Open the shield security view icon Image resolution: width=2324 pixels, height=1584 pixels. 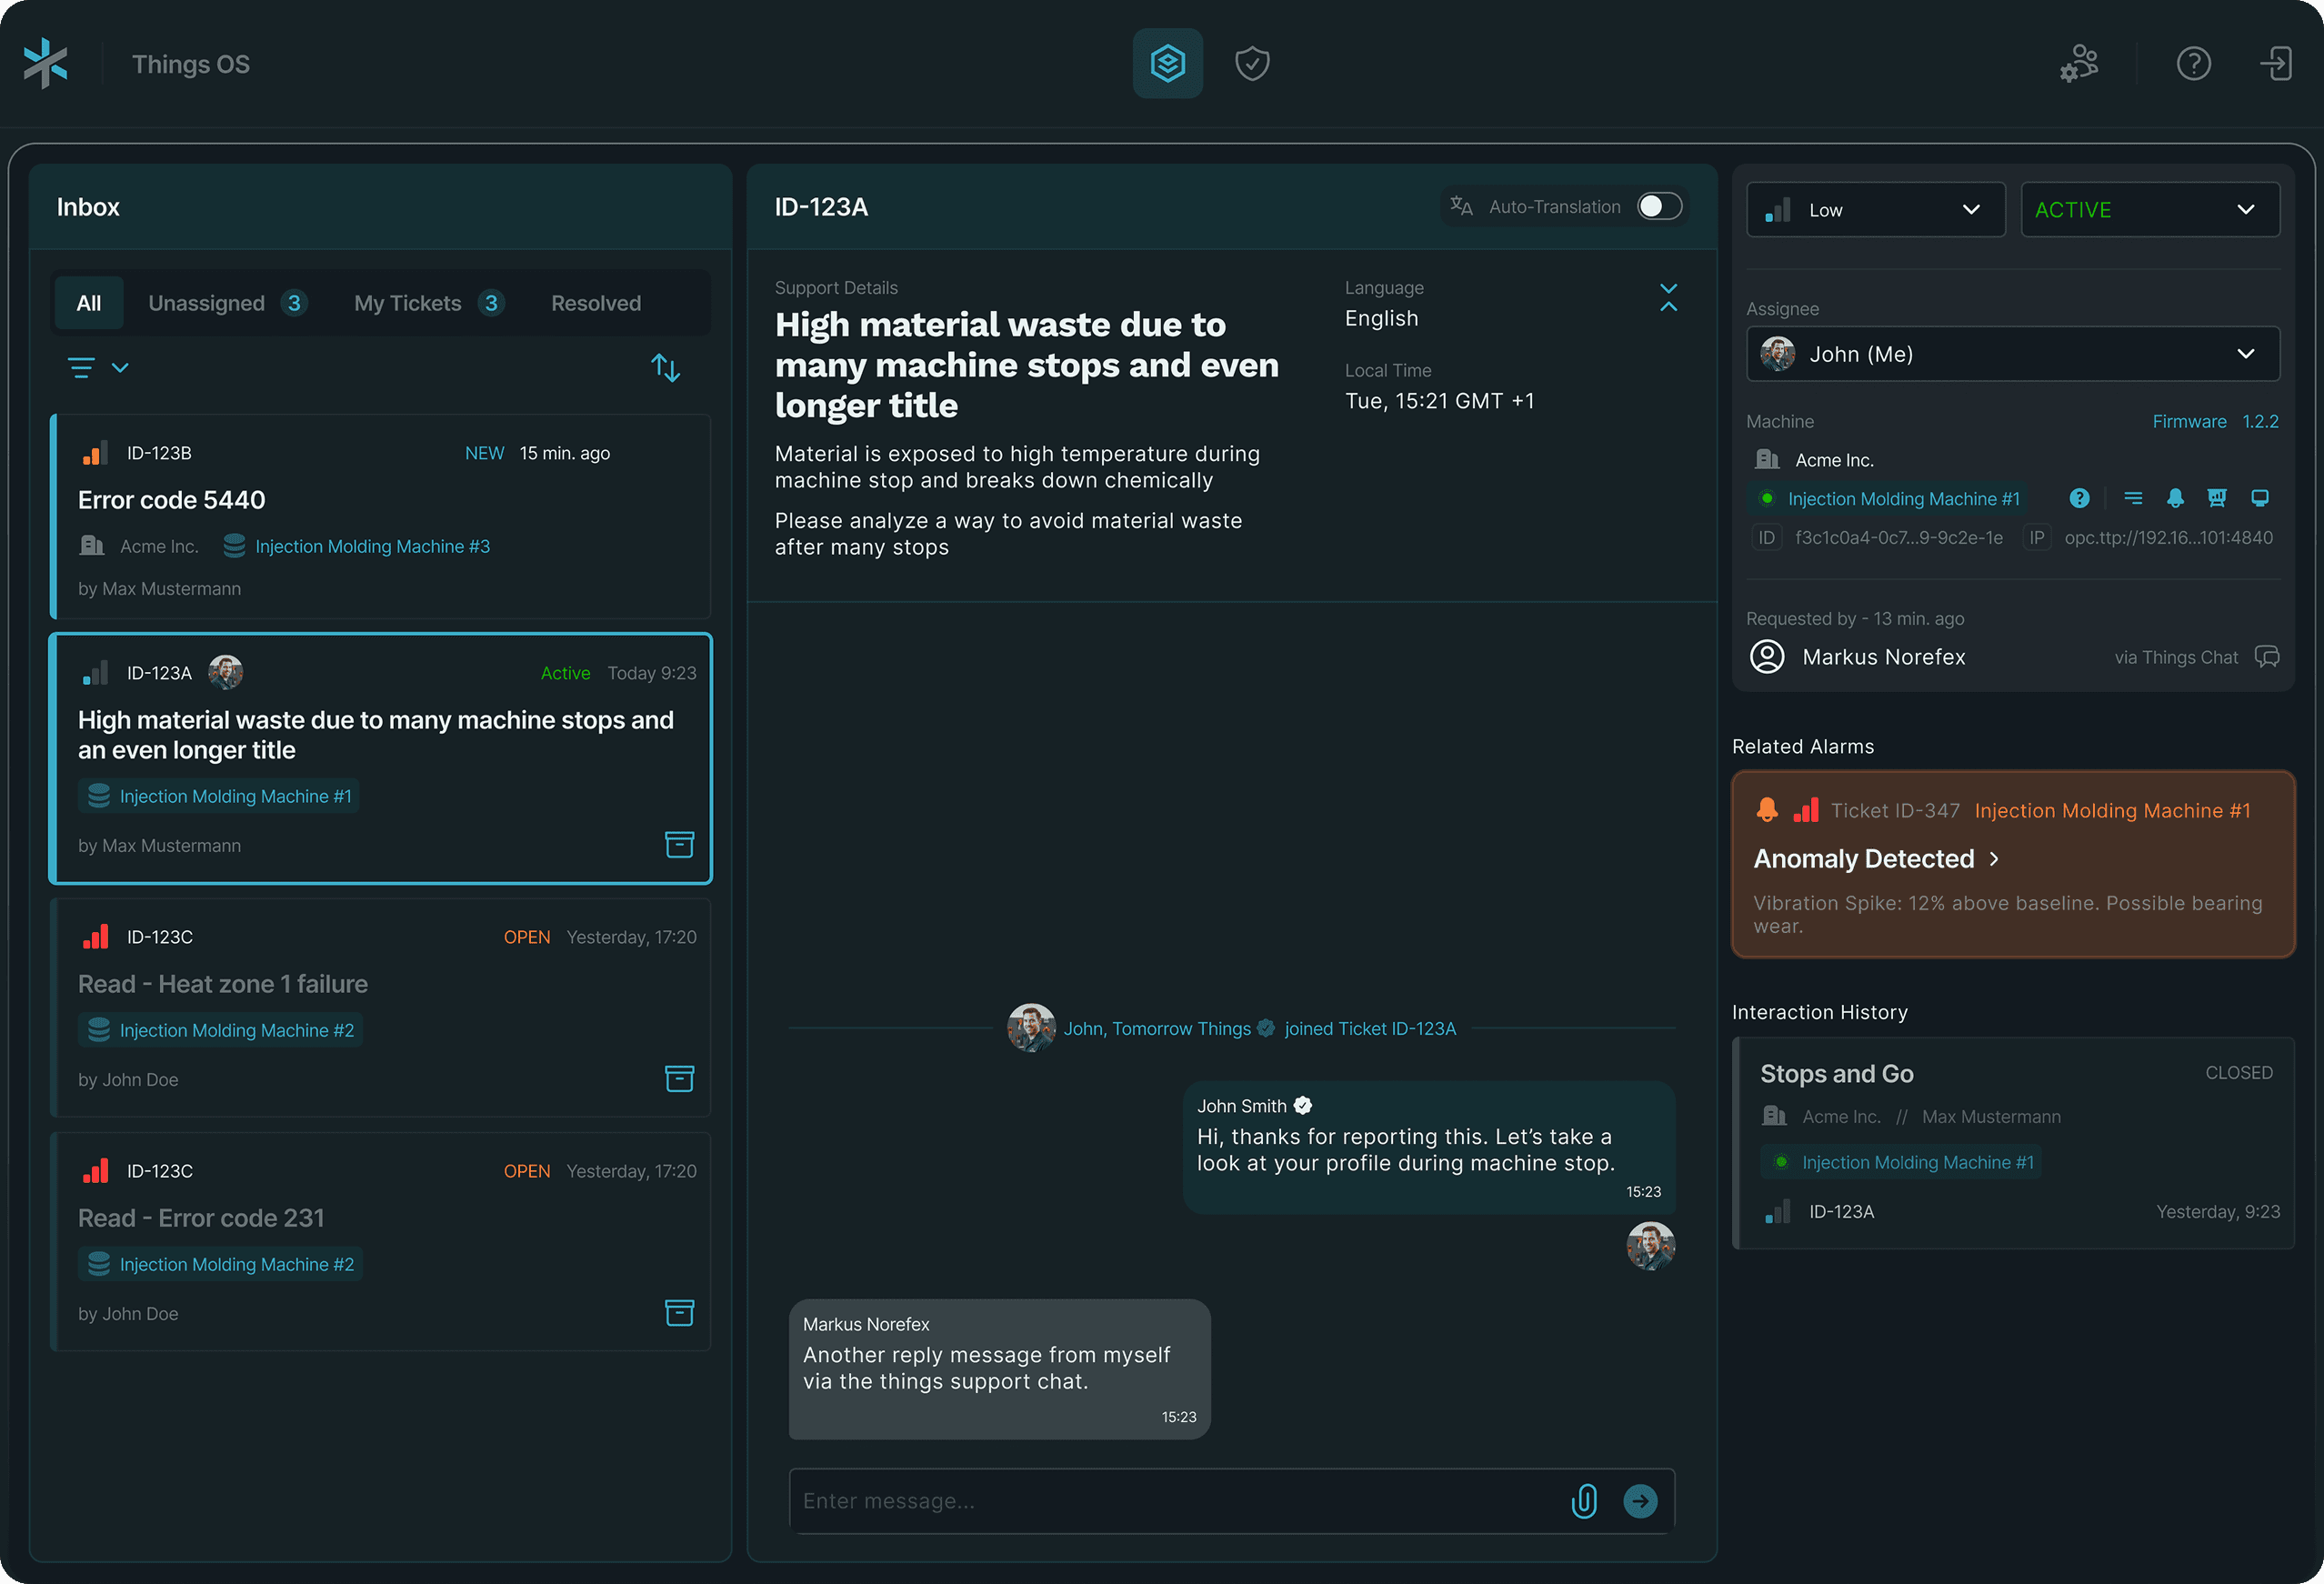[1252, 64]
